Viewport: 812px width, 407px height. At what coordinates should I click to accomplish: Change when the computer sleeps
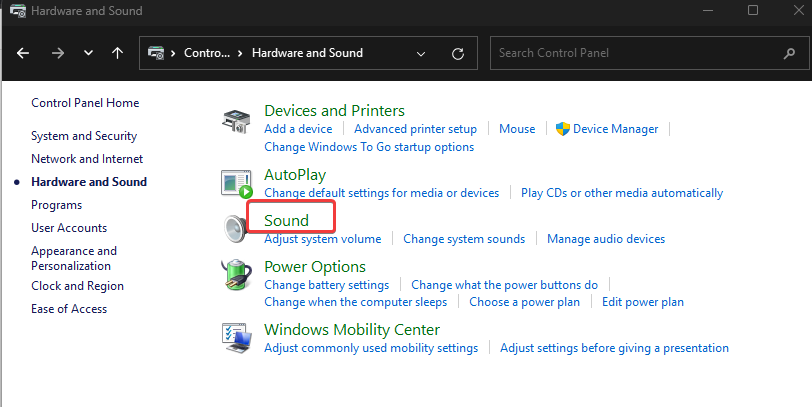355,302
